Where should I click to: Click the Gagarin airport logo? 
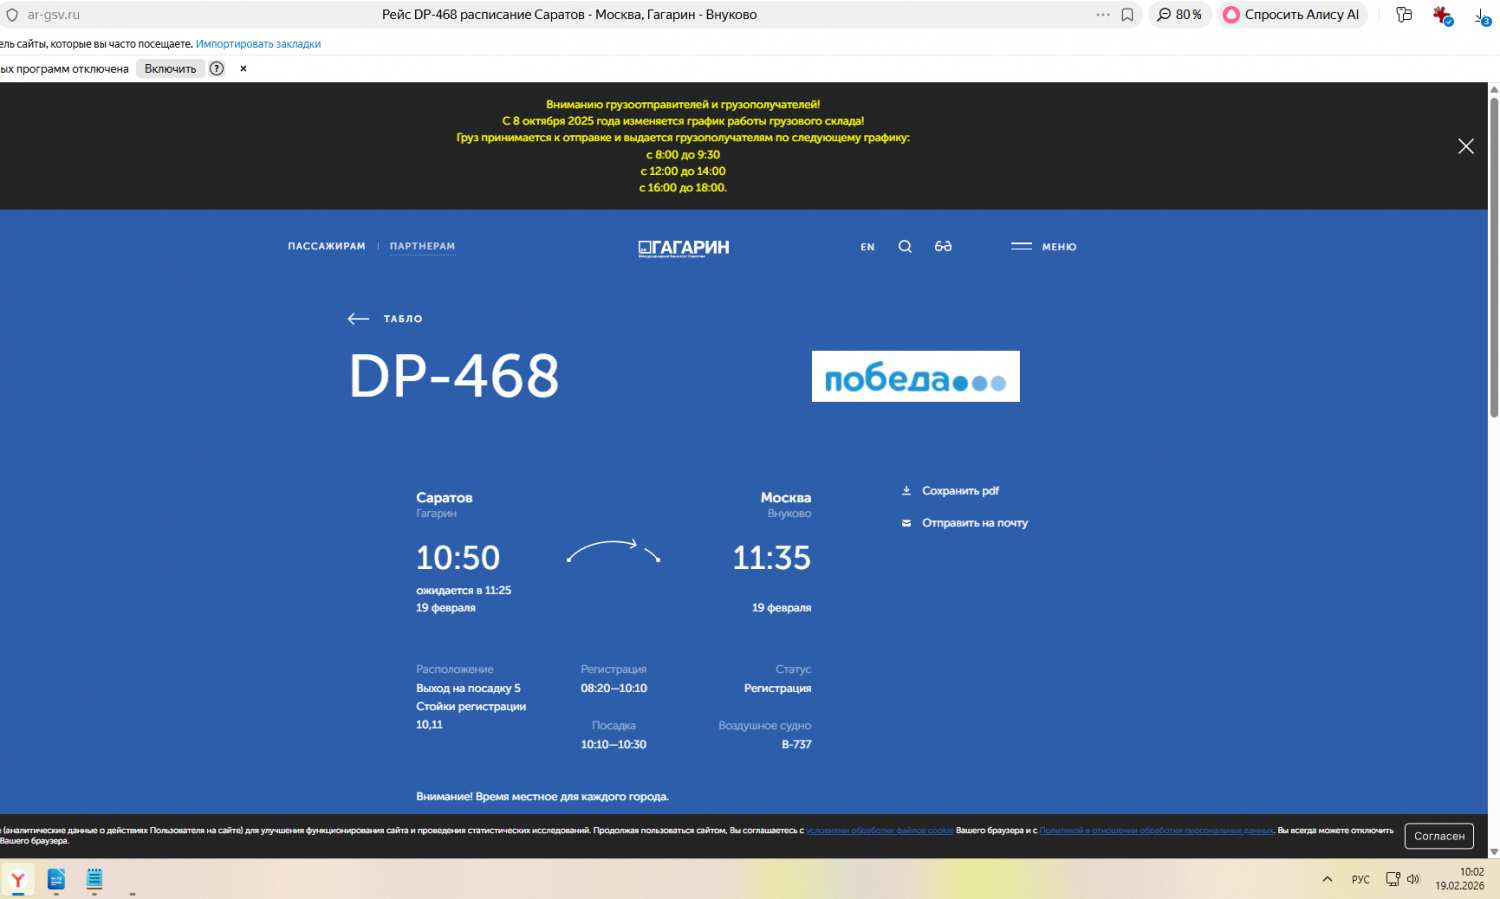point(684,248)
